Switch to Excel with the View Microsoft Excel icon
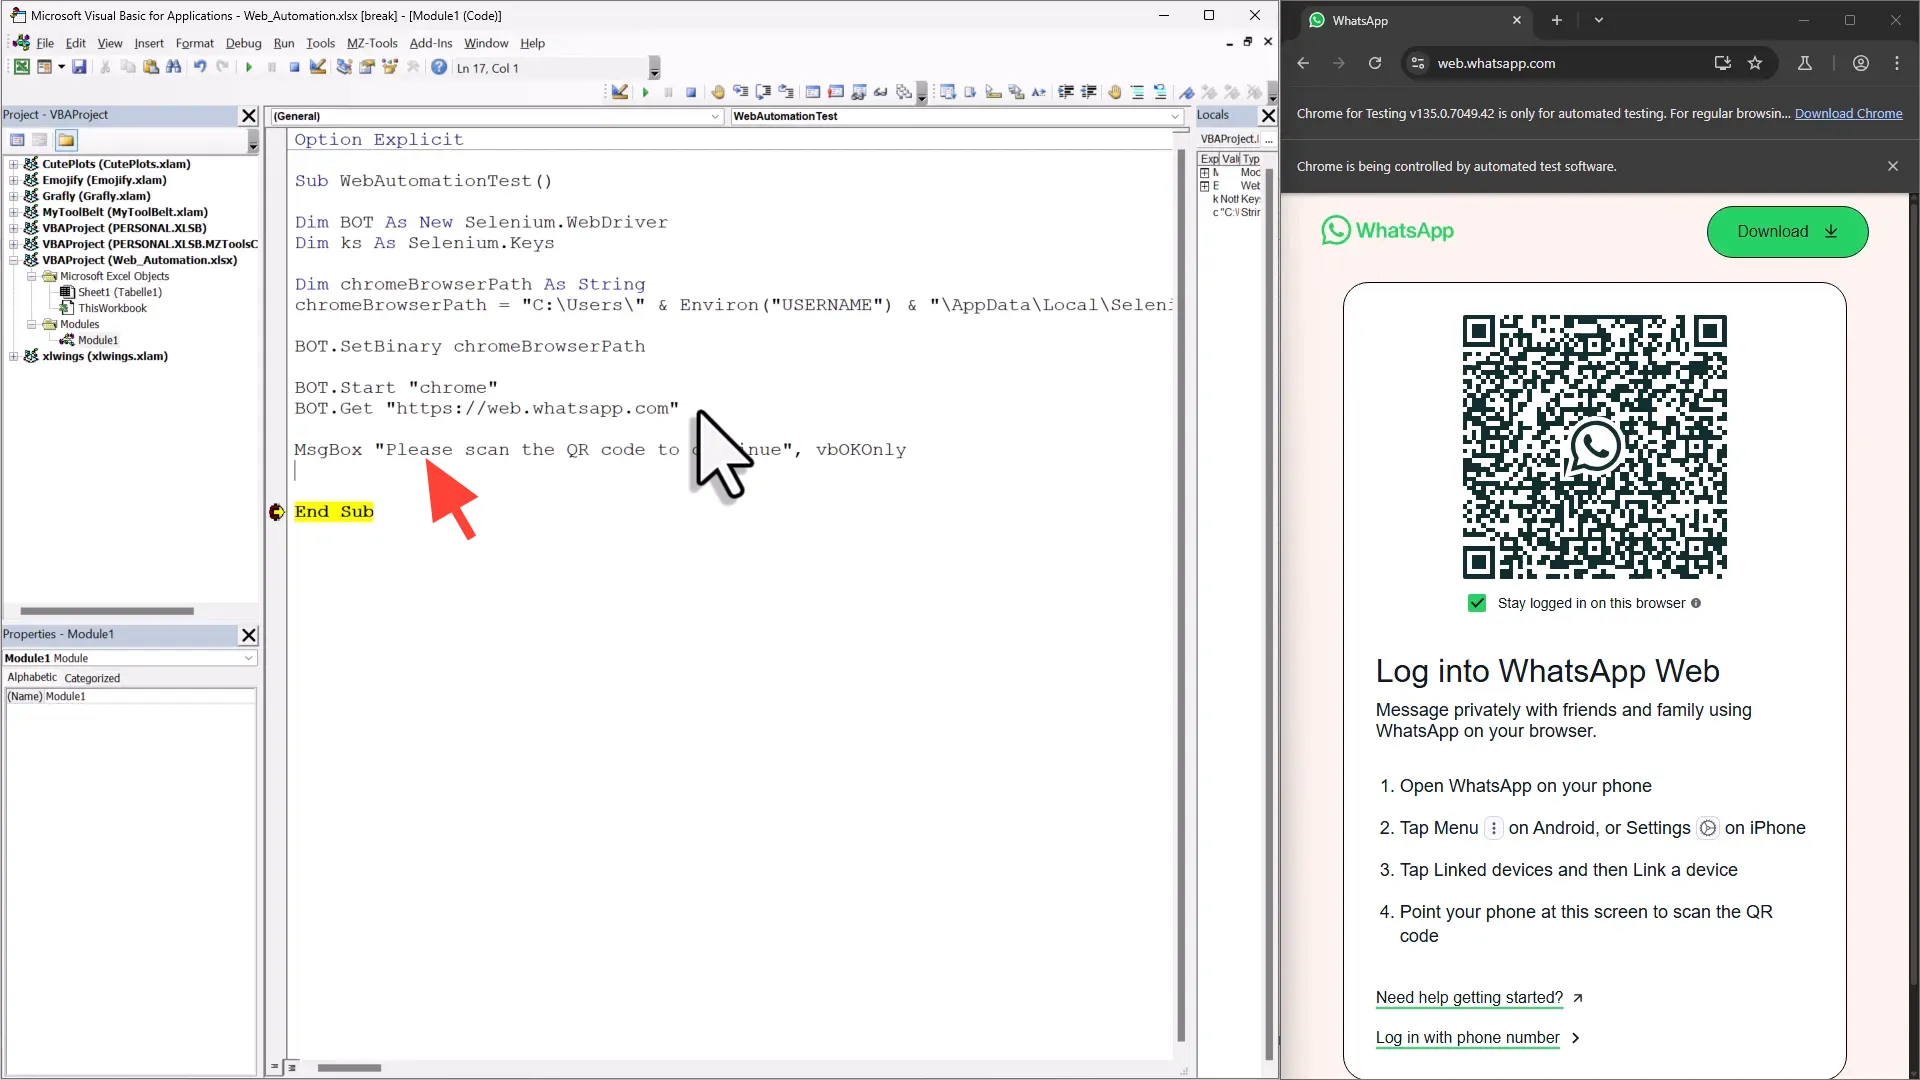This screenshot has width=1920, height=1080. (x=22, y=67)
